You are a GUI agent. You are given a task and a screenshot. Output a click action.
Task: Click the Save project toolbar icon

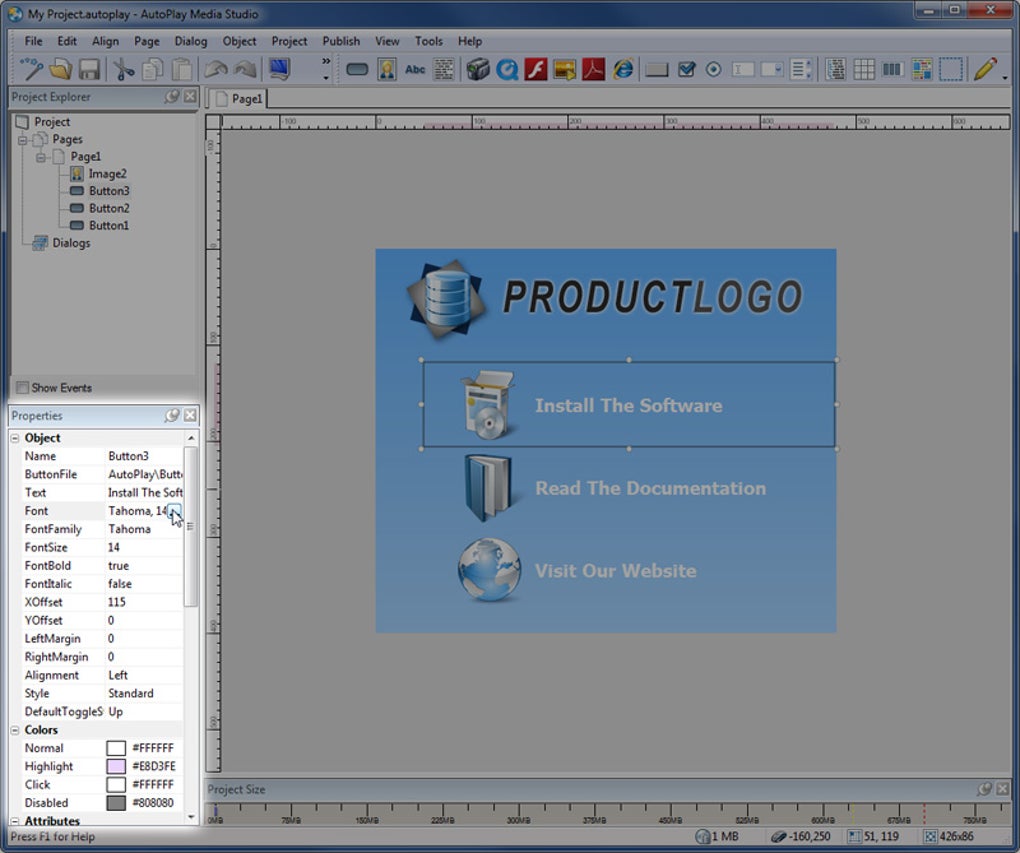coord(89,69)
